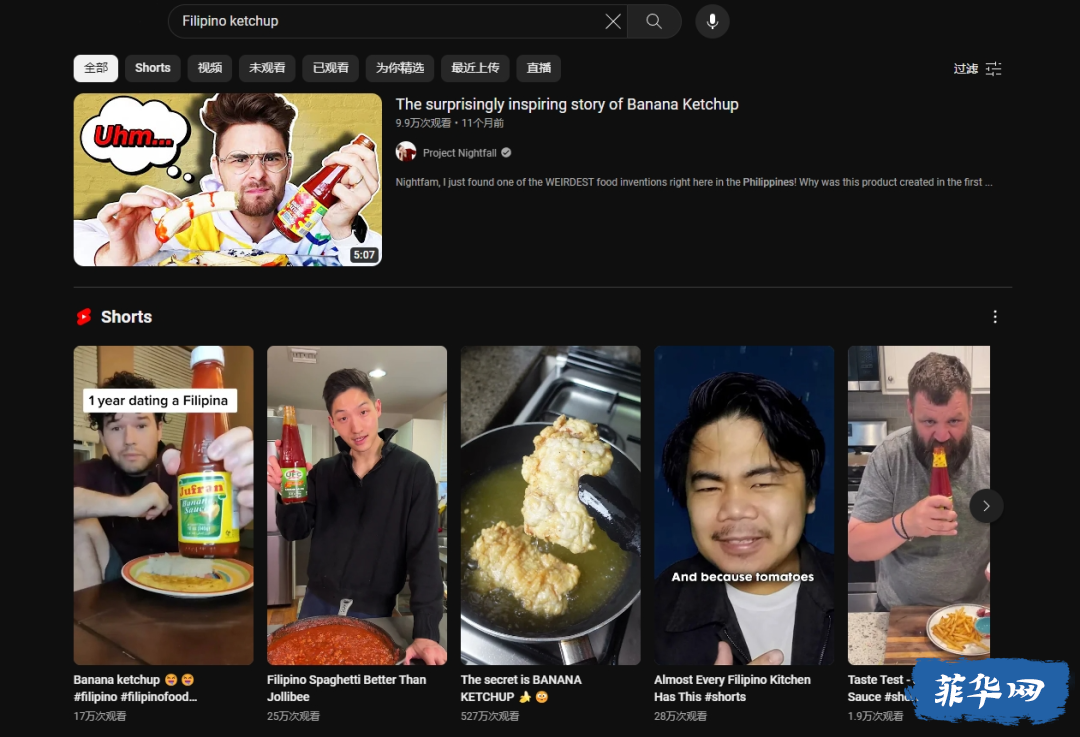Open the fried chicken in pan short thumbnail
This screenshot has height=737, width=1080.
[x=550, y=506]
